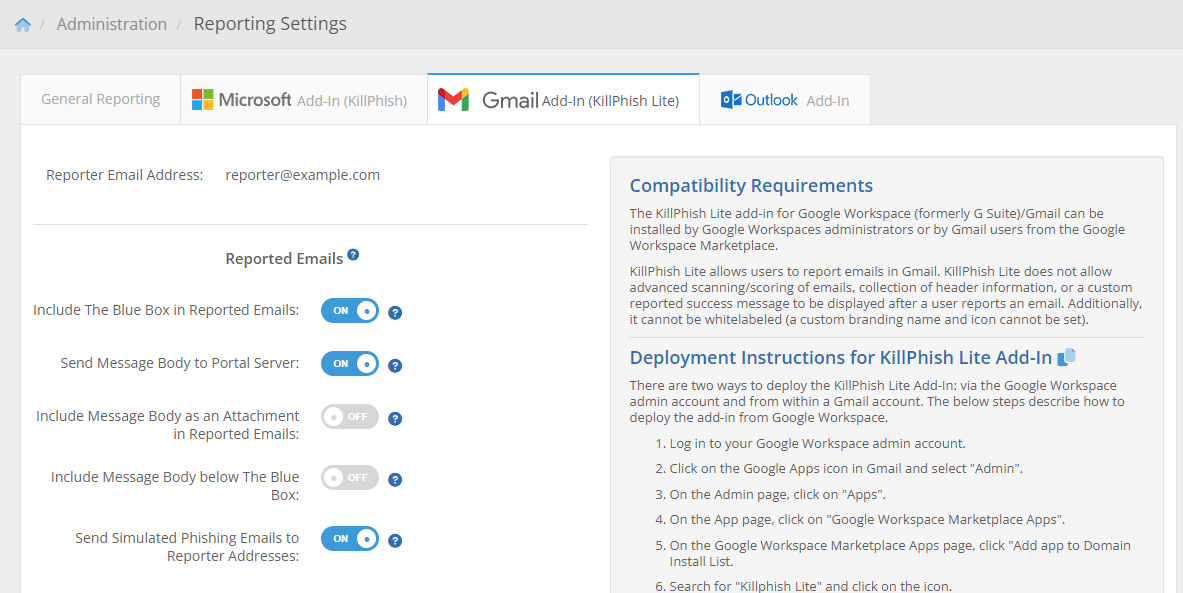This screenshot has height=593, width=1183.
Task: Disable the Include The Blue Box toggle
Action: coord(350,310)
